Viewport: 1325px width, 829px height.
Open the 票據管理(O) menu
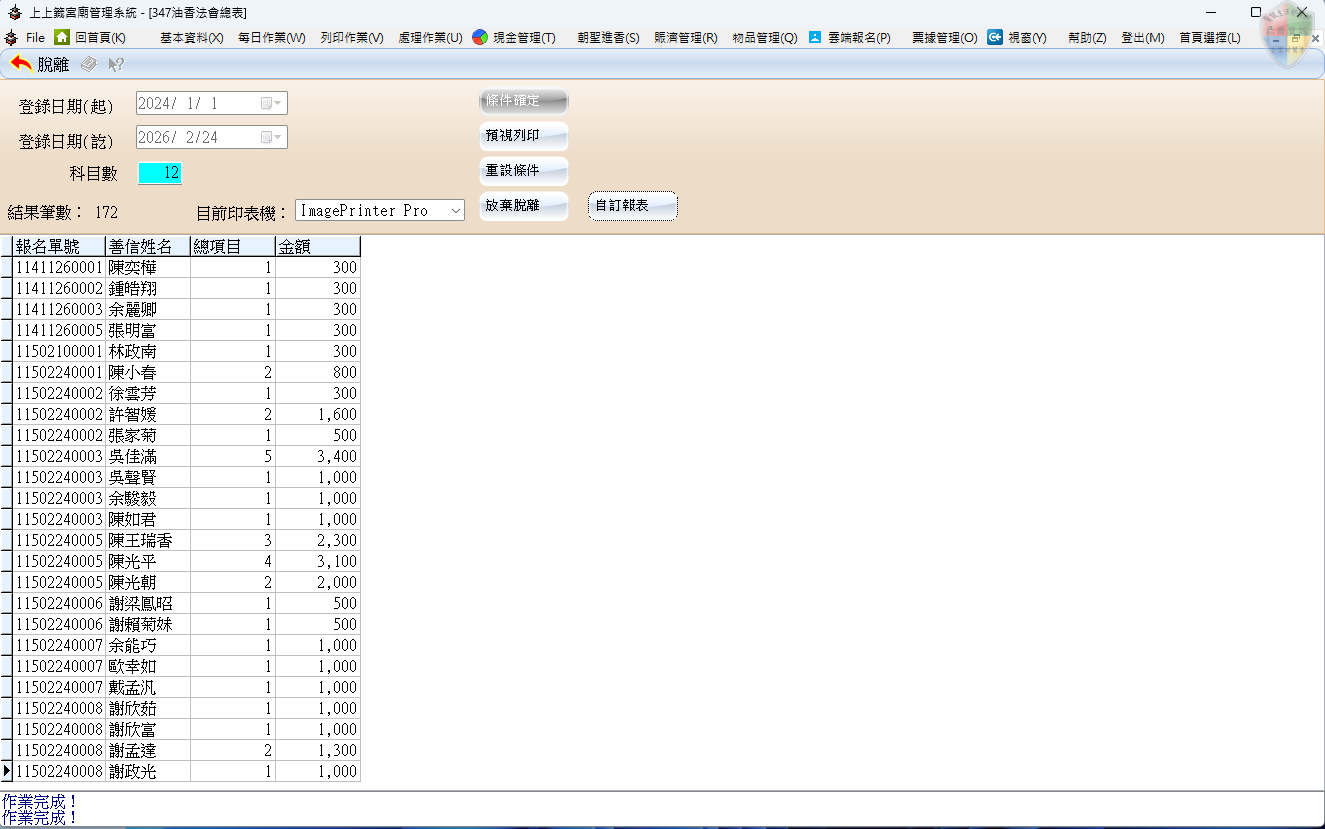pyautogui.click(x=944, y=38)
